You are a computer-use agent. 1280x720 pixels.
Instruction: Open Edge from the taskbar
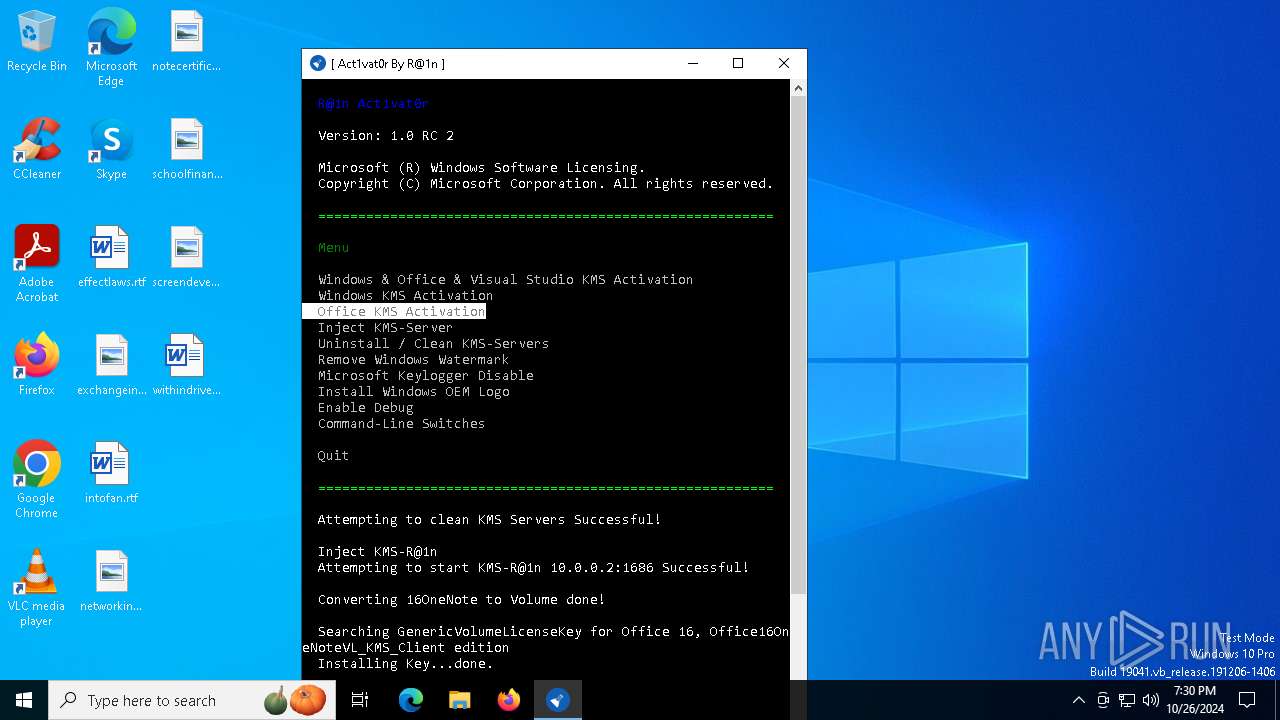pos(411,700)
